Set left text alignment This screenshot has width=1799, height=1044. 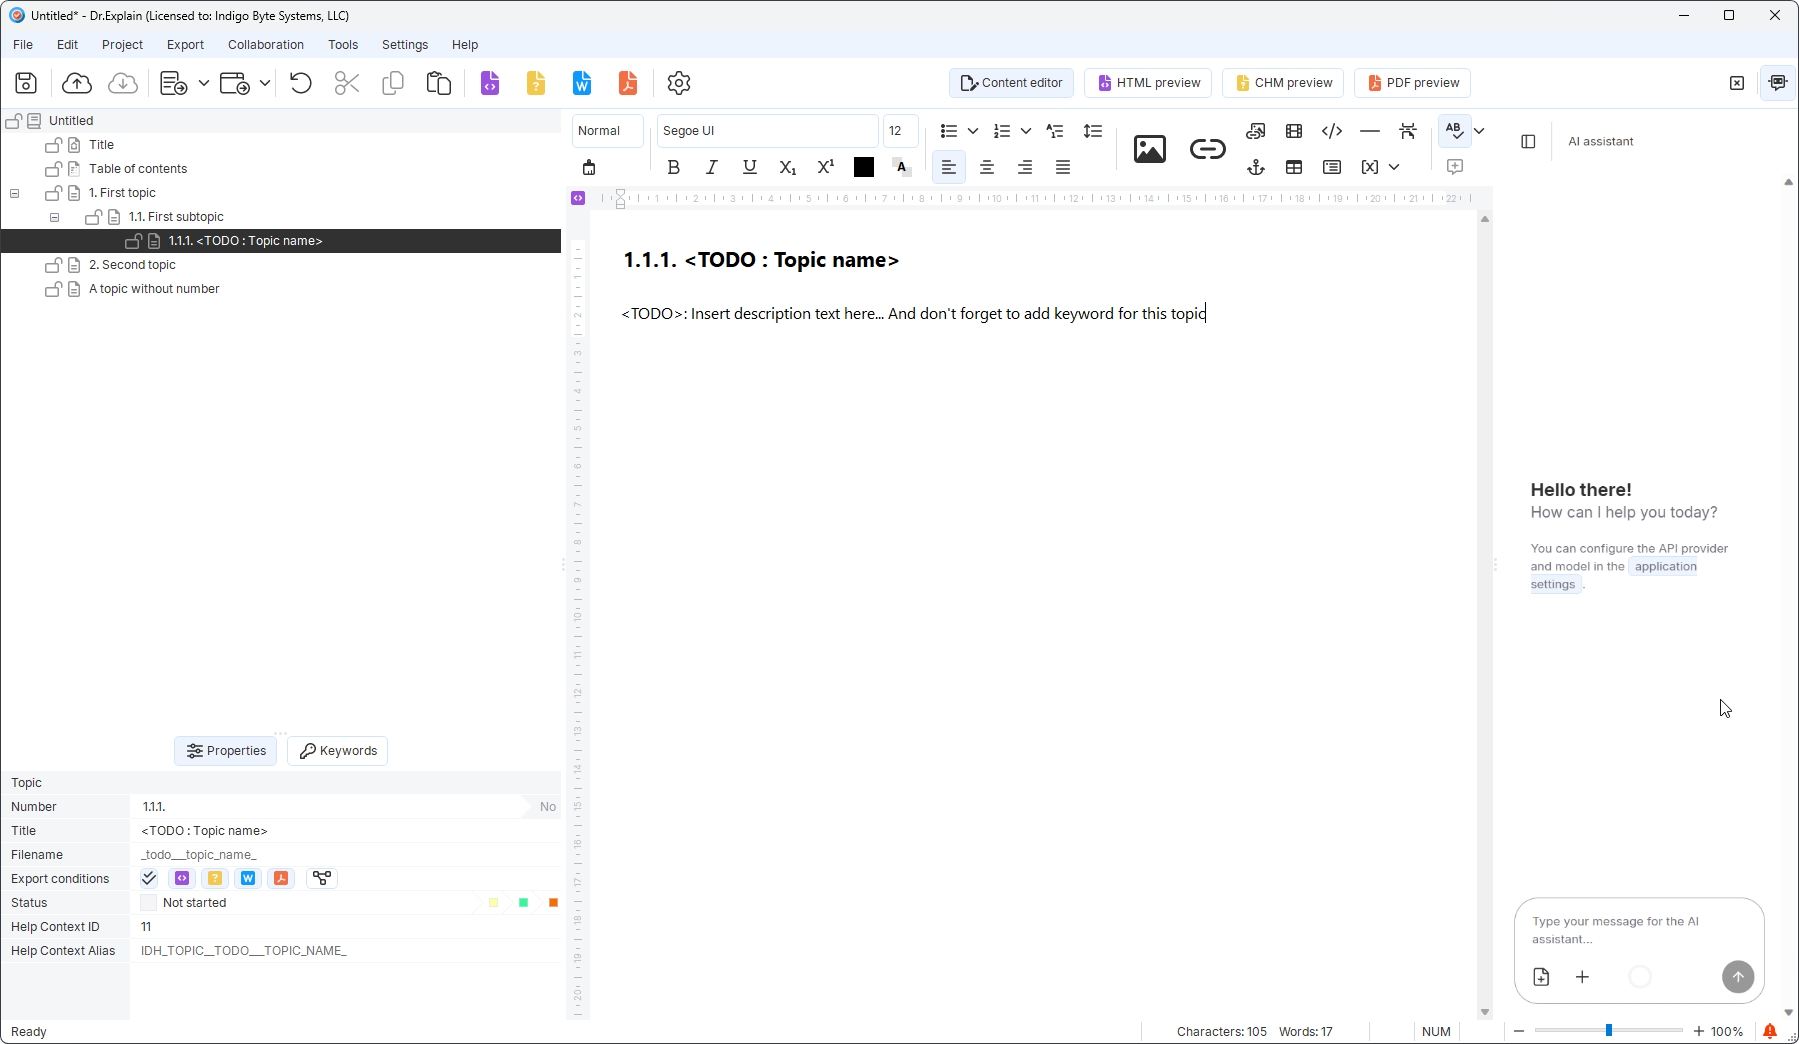coord(949,167)
